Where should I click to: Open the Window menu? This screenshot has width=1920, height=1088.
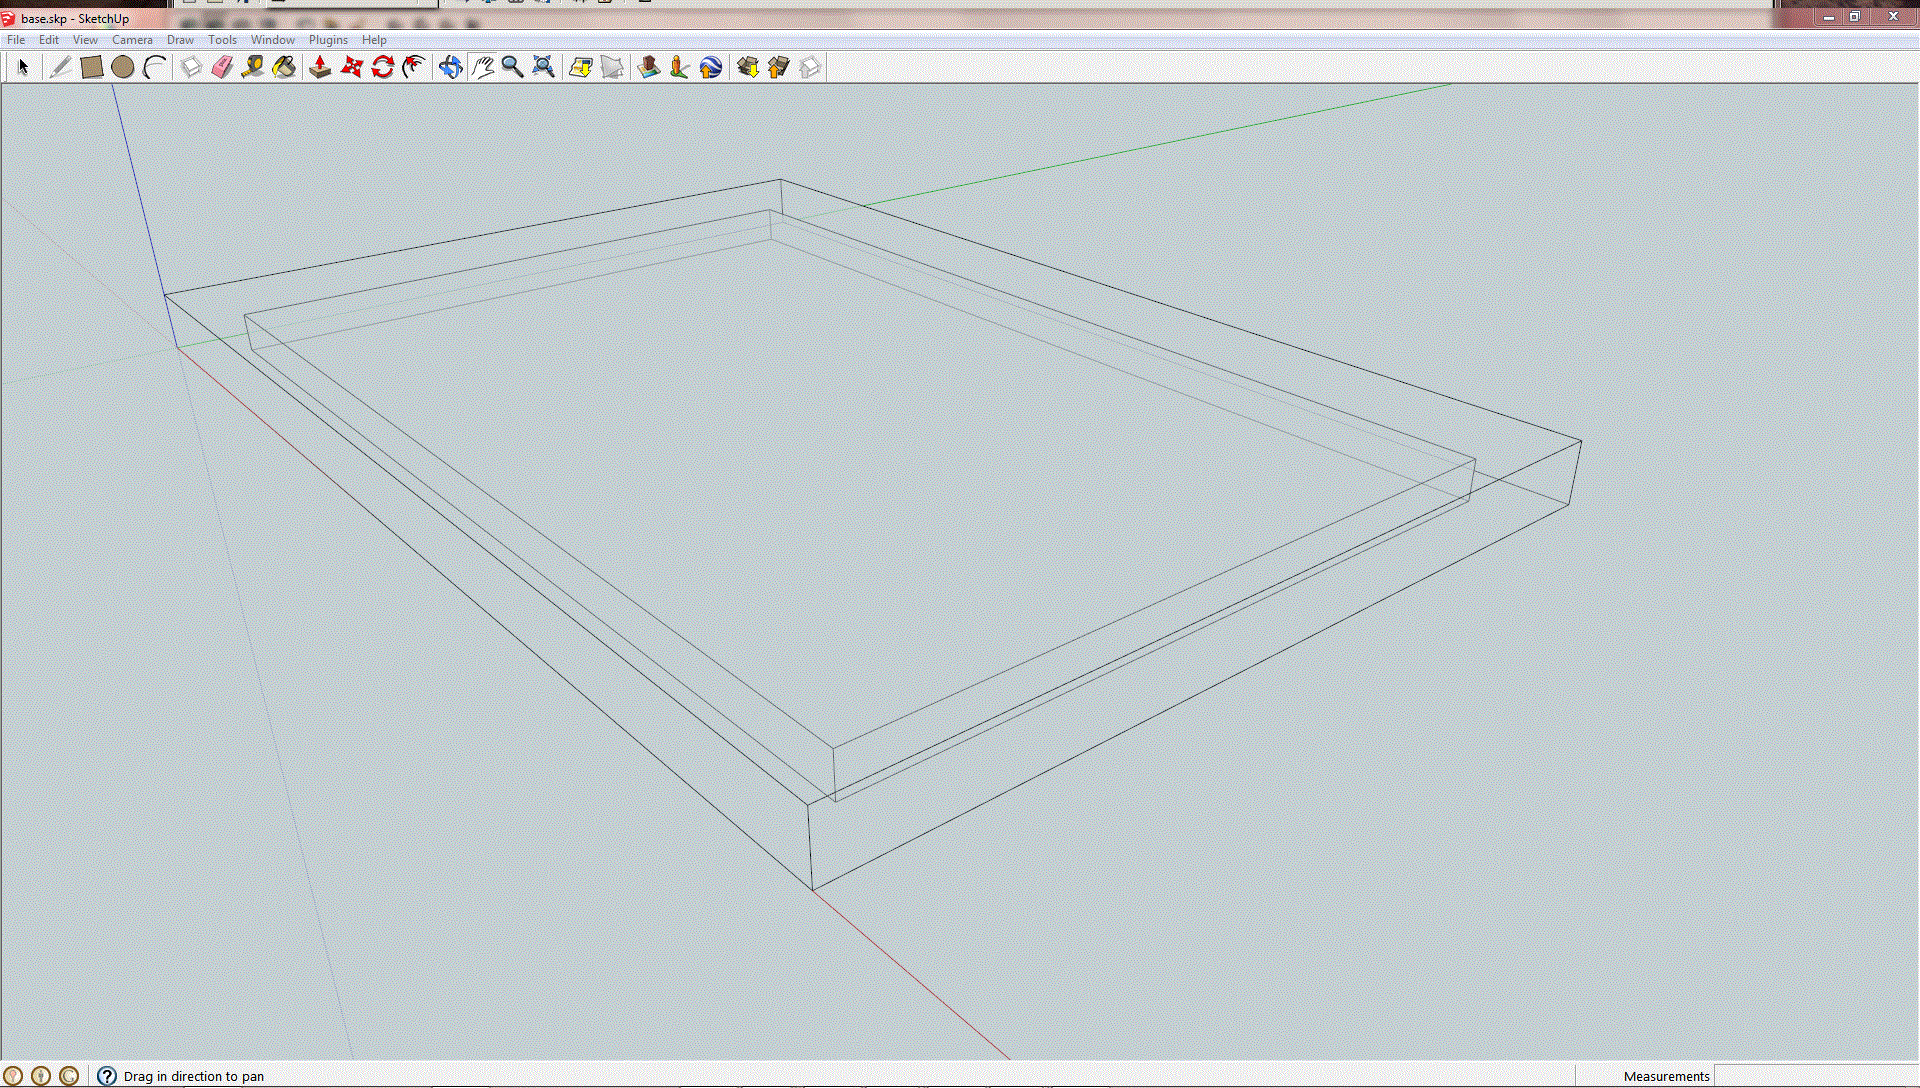[272, 40]
